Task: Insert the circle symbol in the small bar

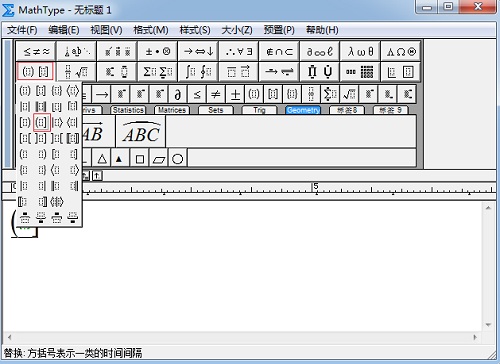Action: pyautogui.click(x=178, y=159)
